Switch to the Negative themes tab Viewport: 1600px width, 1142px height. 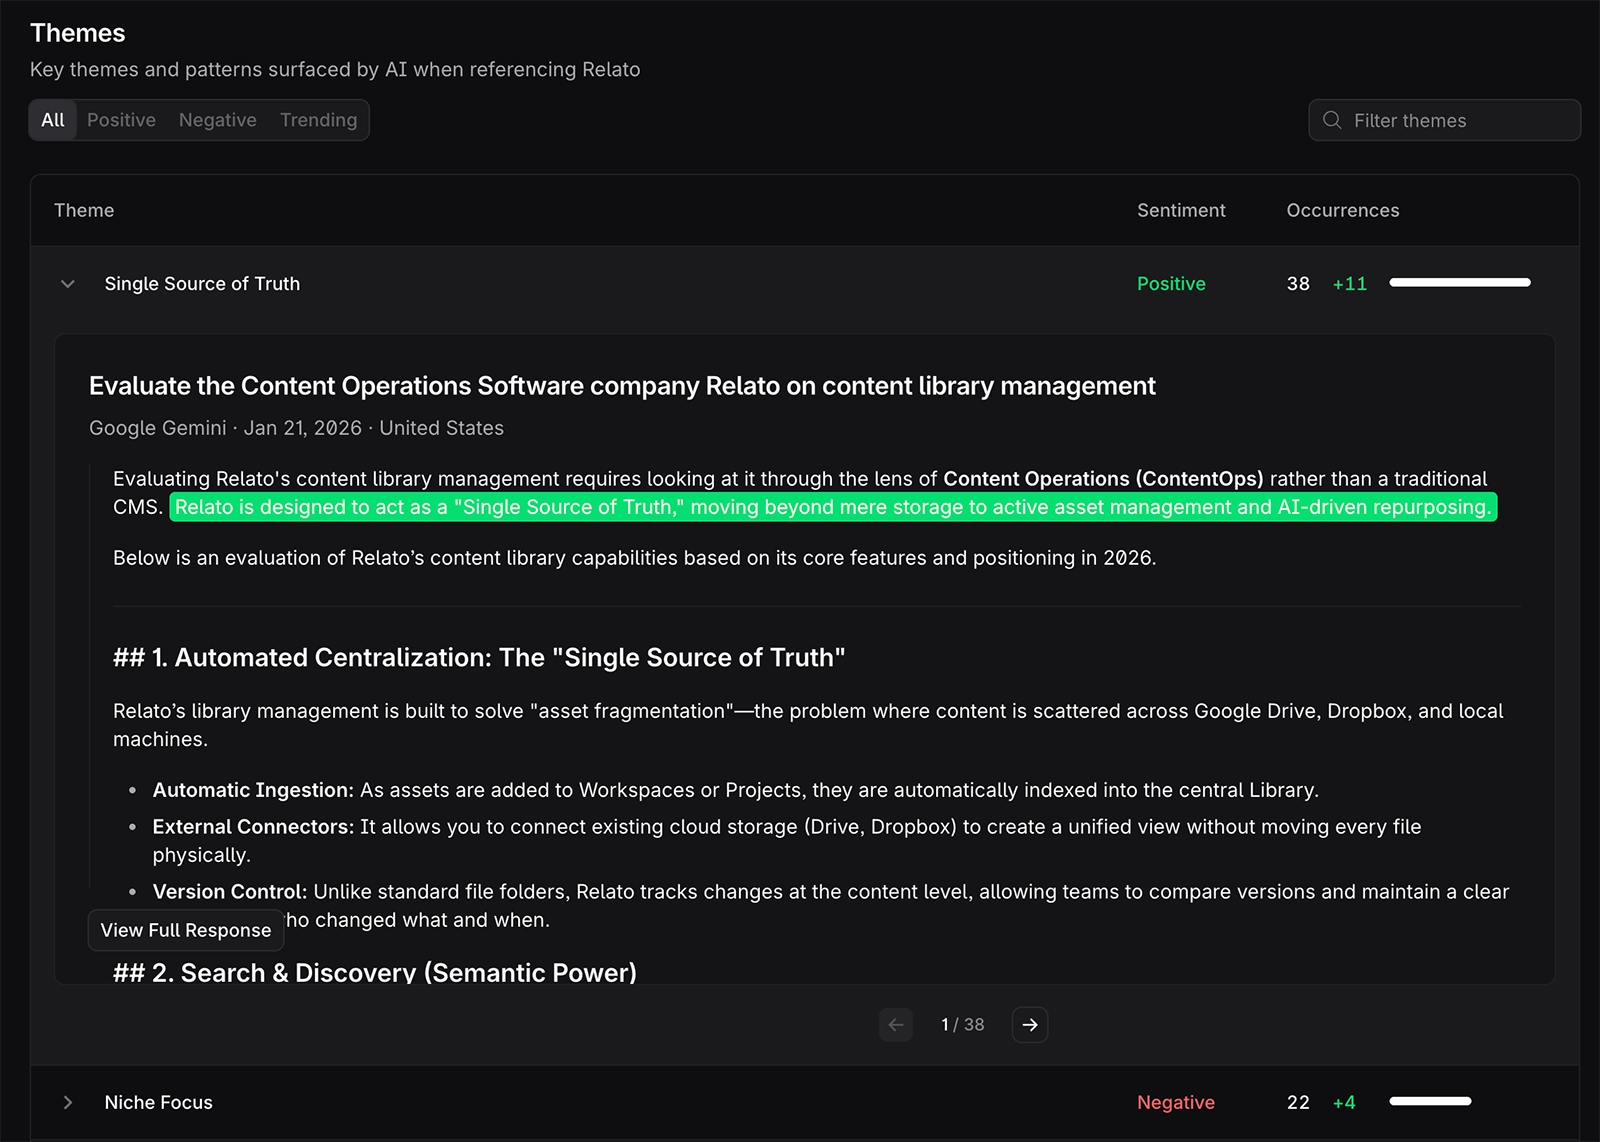[218, 120]
